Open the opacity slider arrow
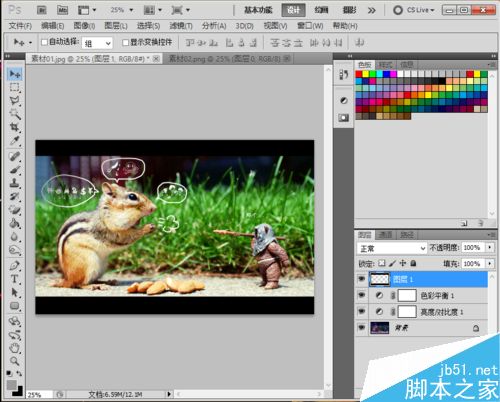Image resolution: width=500 pixels, height=402 pixels. click(x=490, y=248)
